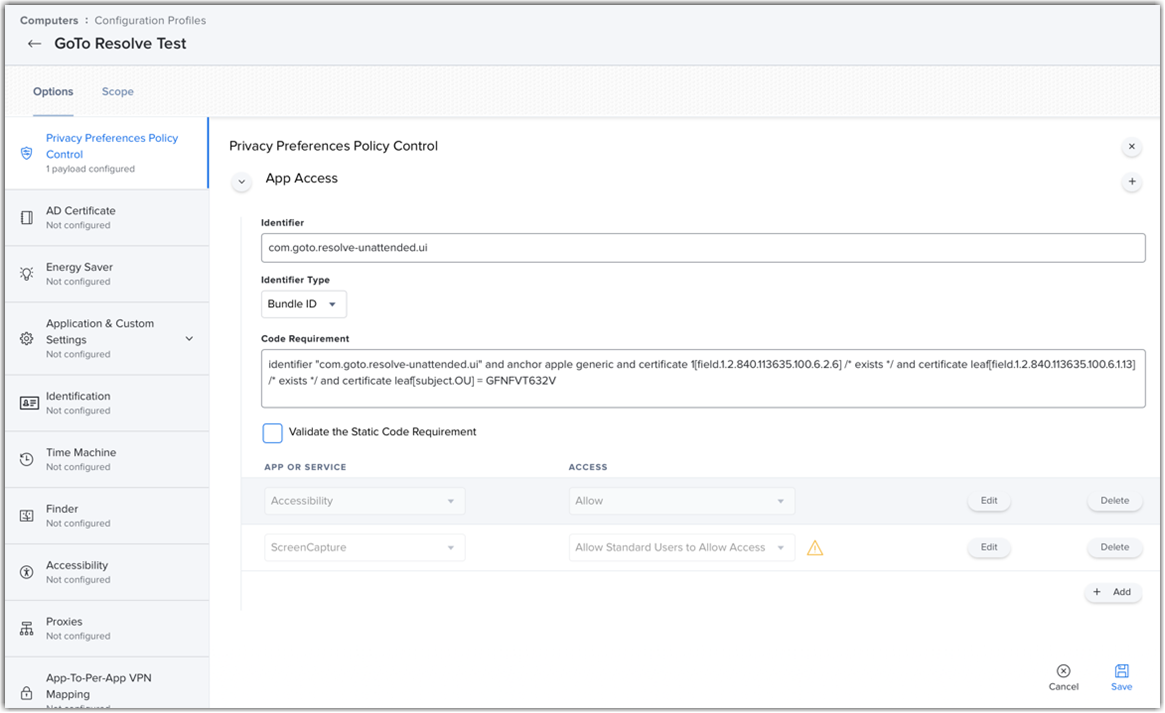The height and width of the screenshot is (713, 1165).
Task: Select Proxies payload
Action: tap(107, 628)
